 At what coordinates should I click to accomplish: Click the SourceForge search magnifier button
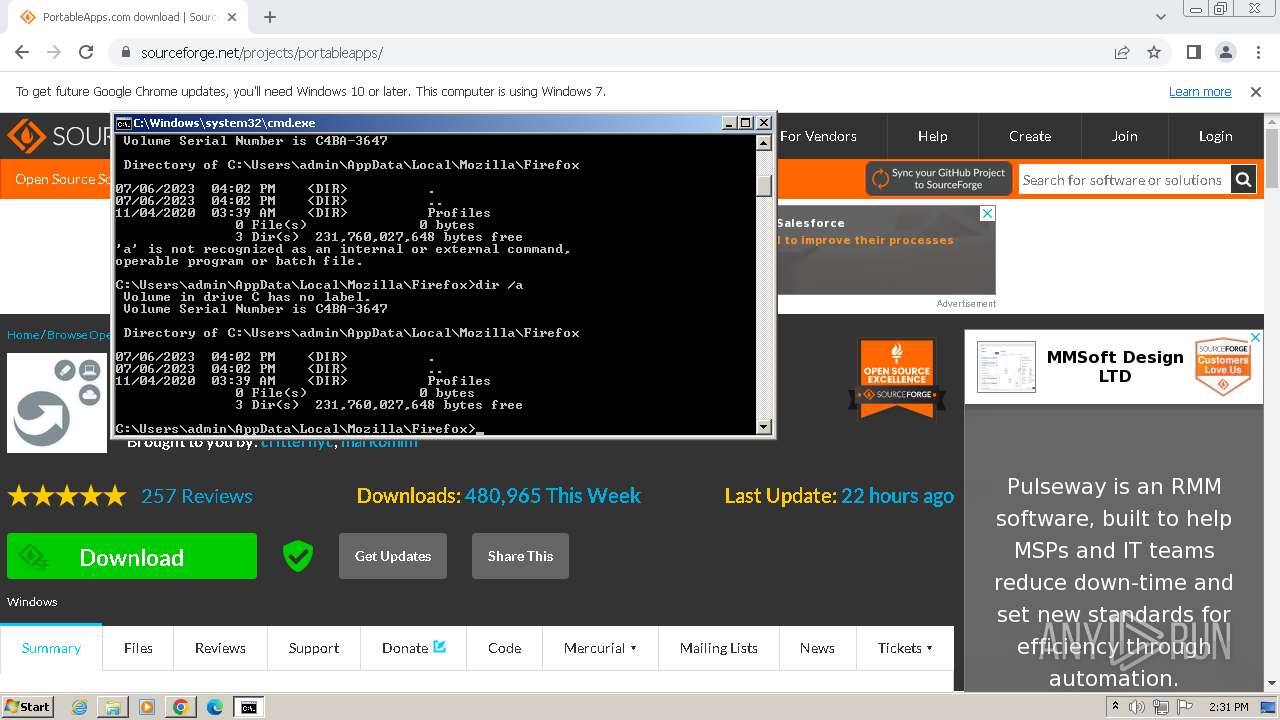tap(1243, 180)
